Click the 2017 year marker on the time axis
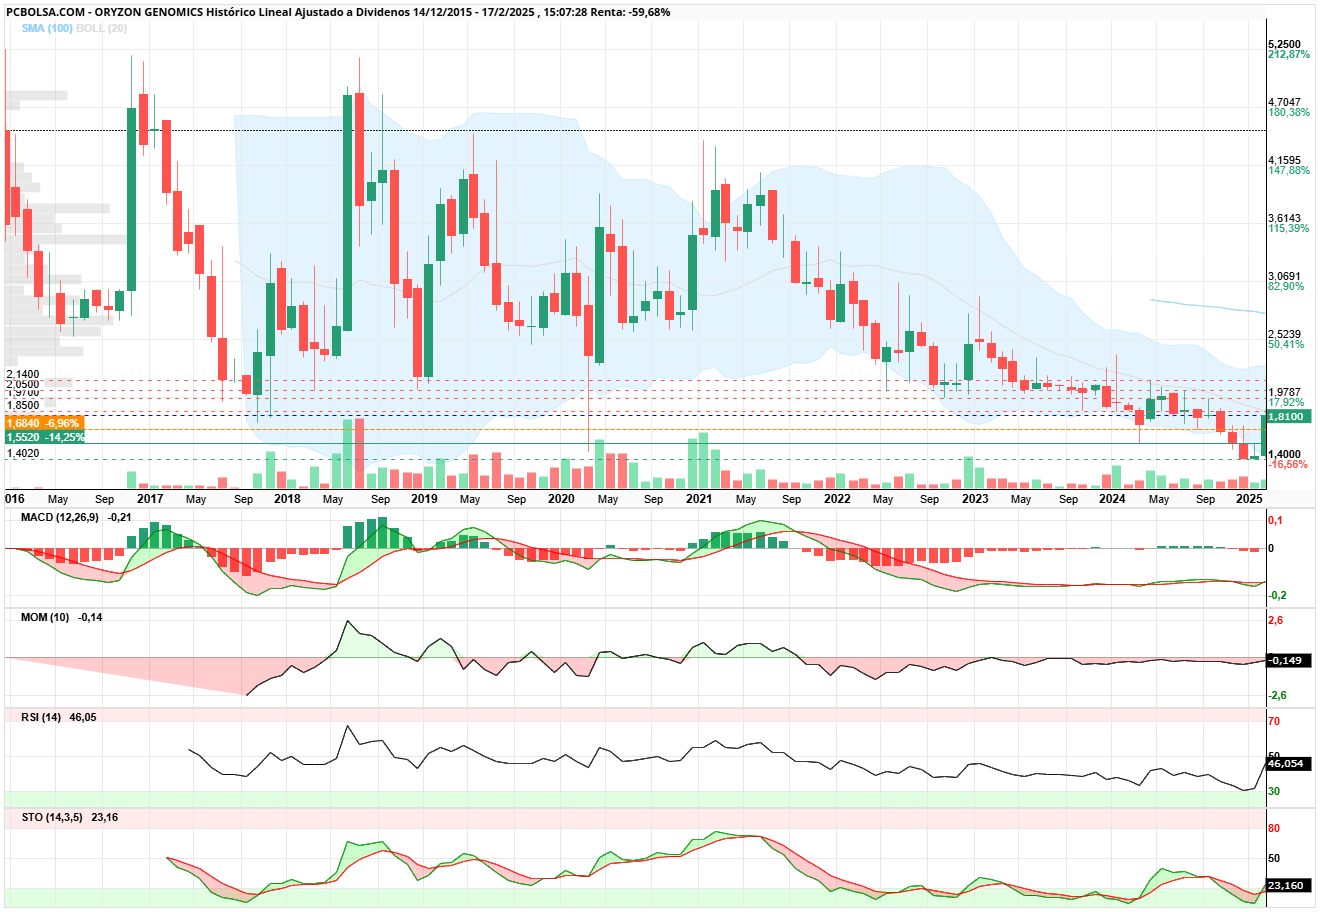 (x=150, y=498)
